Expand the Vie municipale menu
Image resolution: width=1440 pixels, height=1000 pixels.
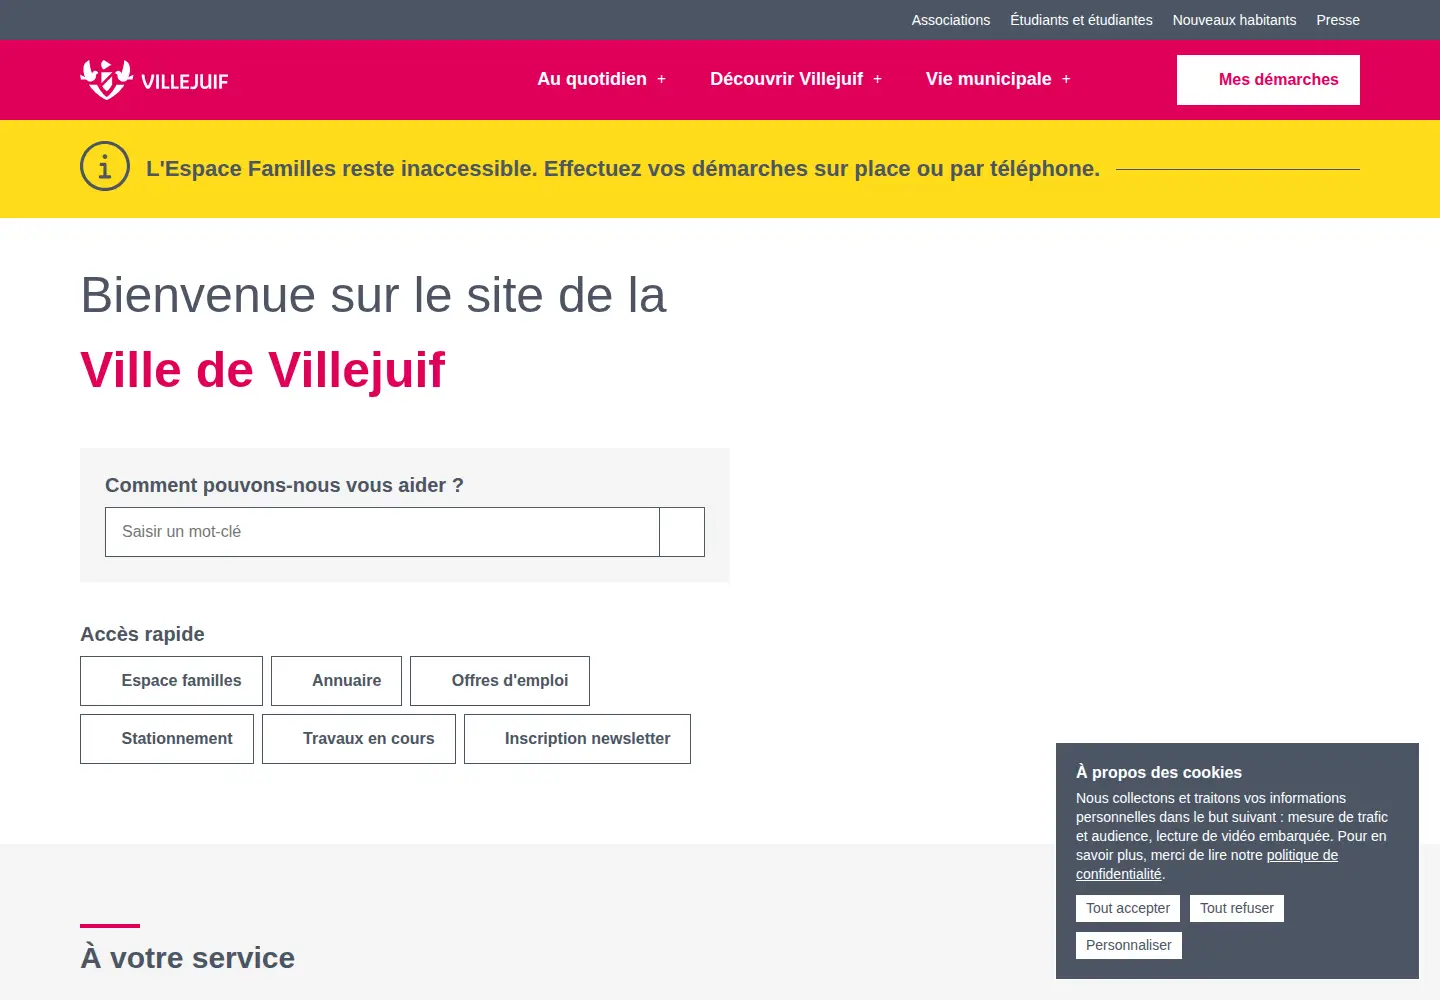pyautogui.click(x=998, y=79)
